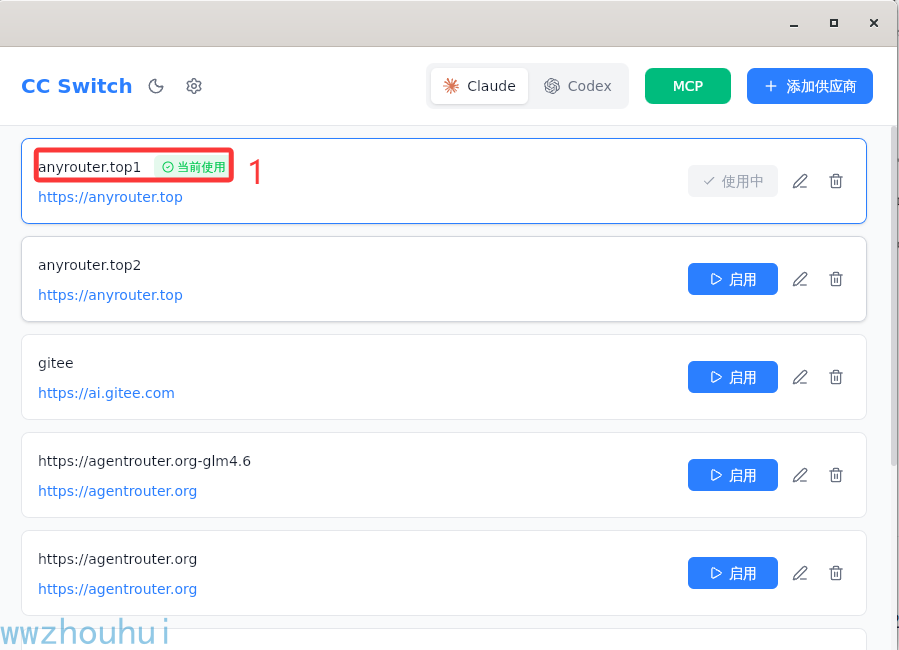Image resolution: width=899 pixels, height=650 pixels.
Task: Open agentrouter.org-glm4.6 URL link
Action: click(118, 491)
